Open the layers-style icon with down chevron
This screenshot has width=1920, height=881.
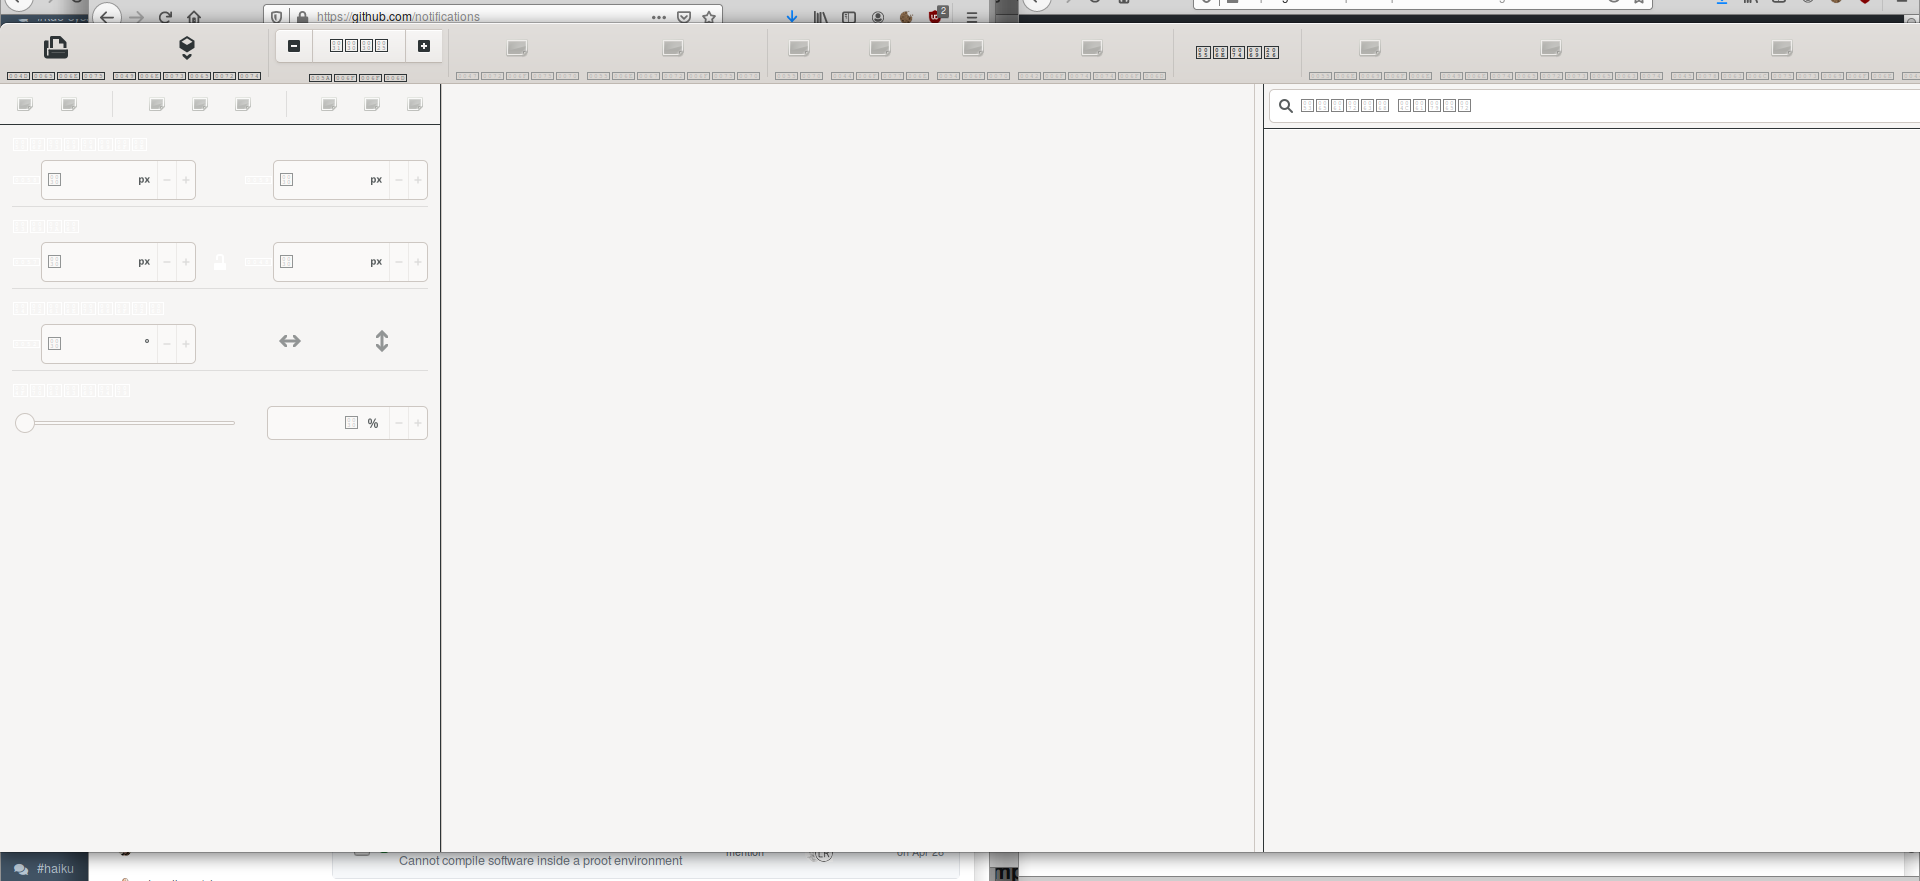pyautogui.click(x=187, y=47)
